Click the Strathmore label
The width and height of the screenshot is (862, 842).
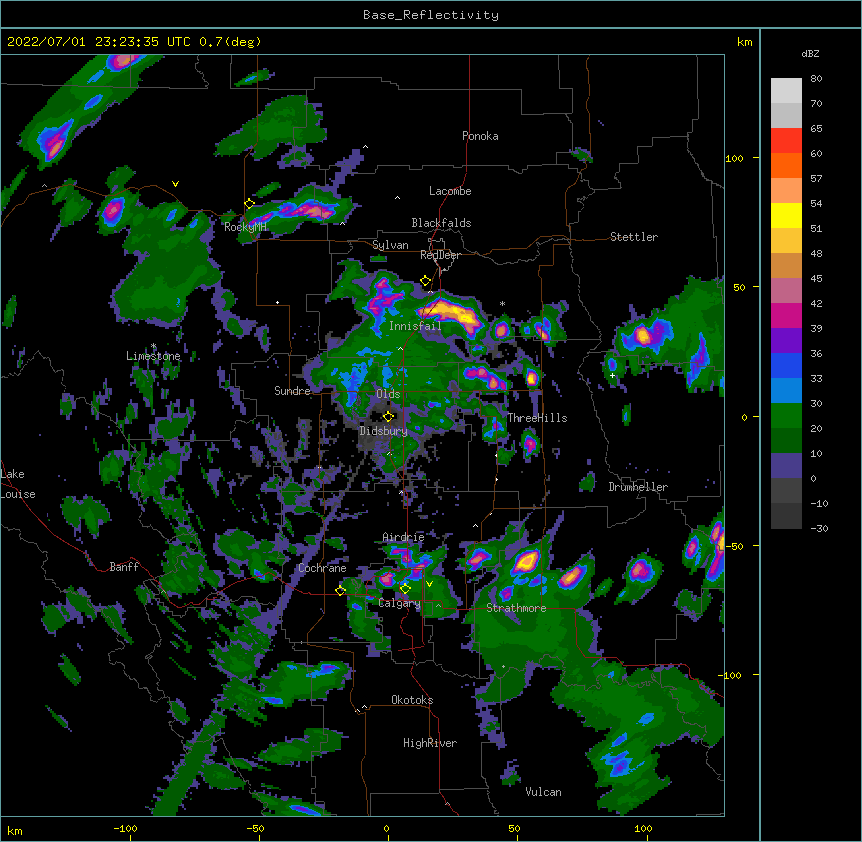coord(516,608)
